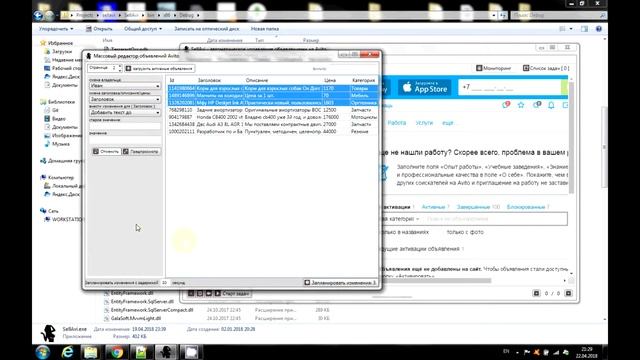Image resolution: width=640 pixels, height=360 pixels.
Task: Open Список задач in the background window
Action: click(546, 68)
